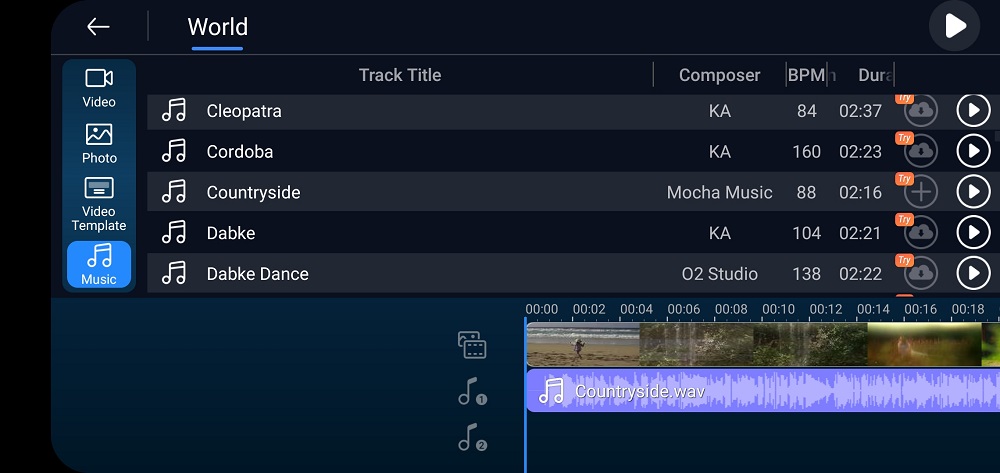Screen dimensions: 1000x473
Task: Open the Video media section
Action: click(99, 88)
